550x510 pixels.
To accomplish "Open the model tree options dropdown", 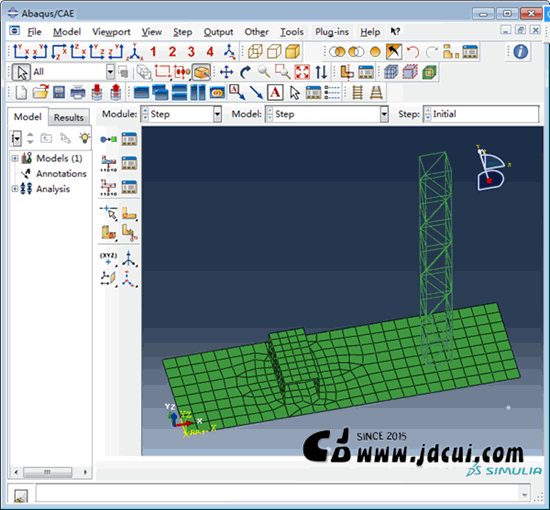I will pos(16,138).
